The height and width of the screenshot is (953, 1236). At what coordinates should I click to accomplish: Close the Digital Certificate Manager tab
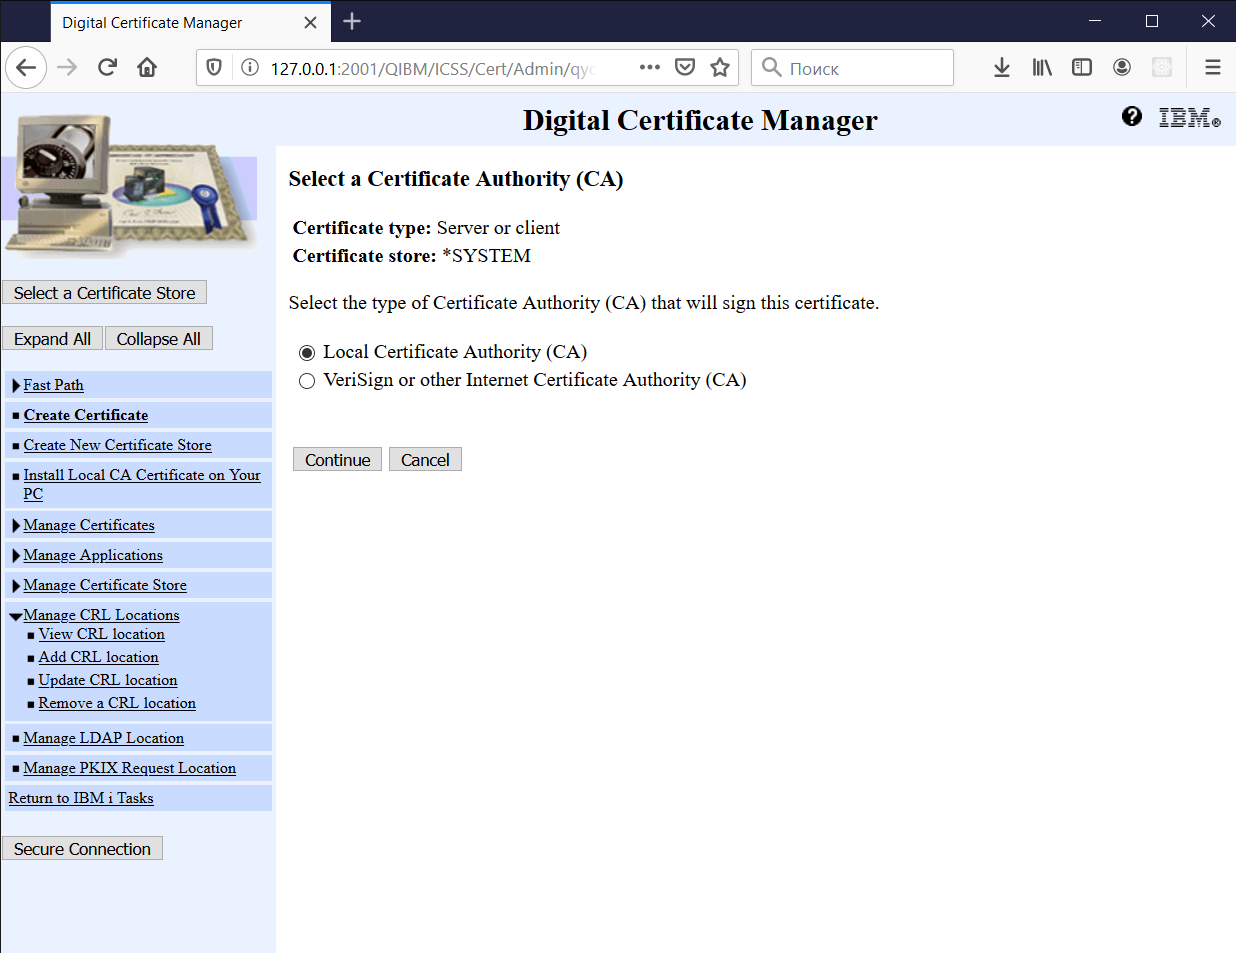tap(311, 22)
